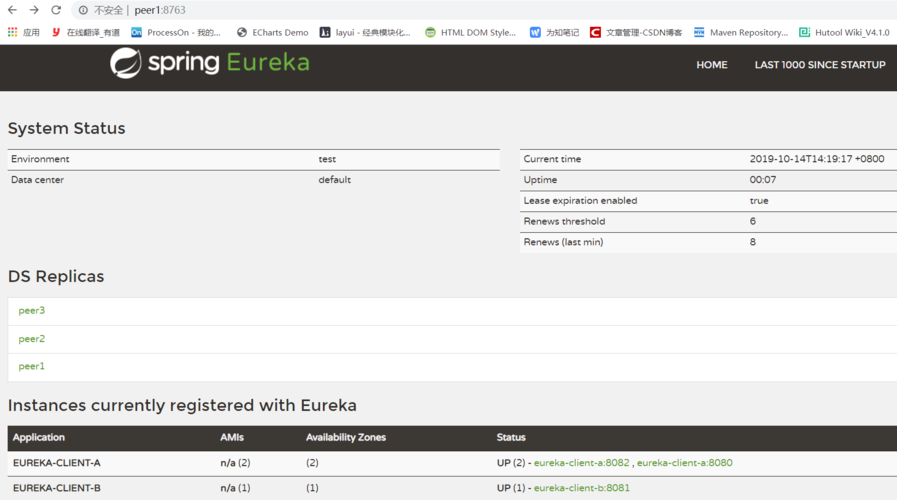Open the eureka-client-a:8082 instance link

(581, 463)
